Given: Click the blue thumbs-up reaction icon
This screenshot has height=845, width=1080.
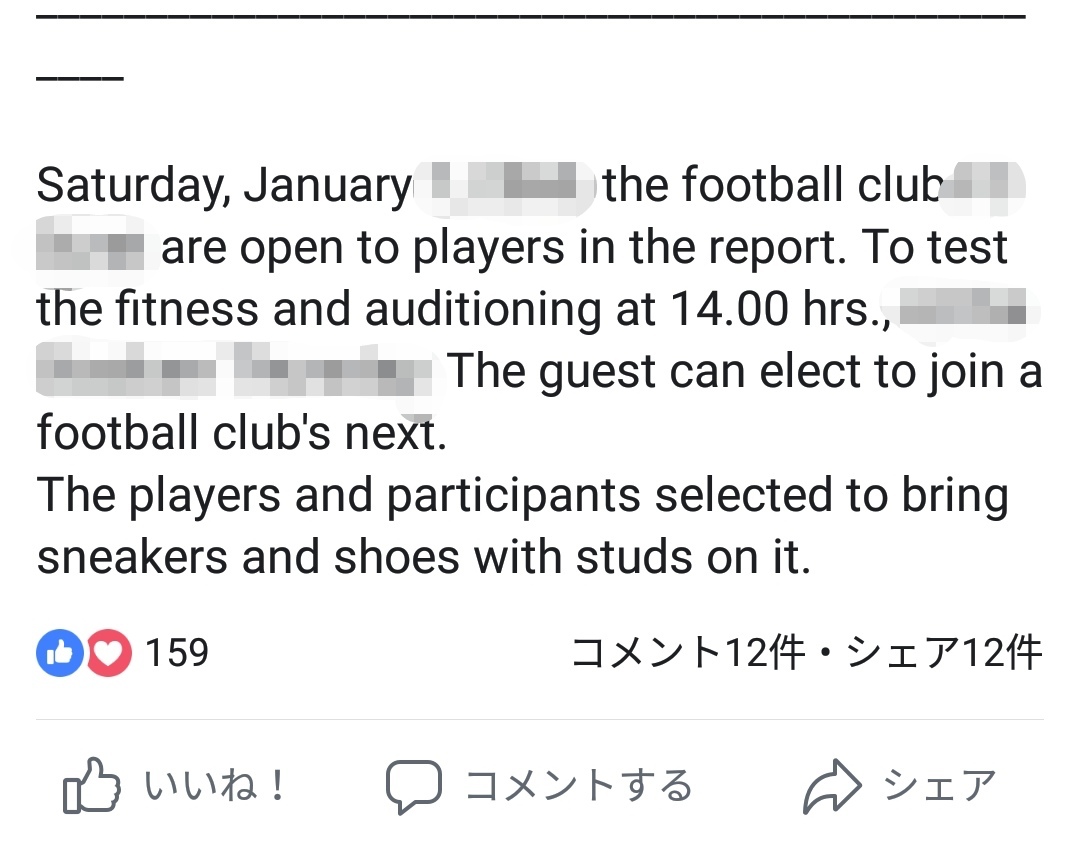Looking at the screenshot, I should point(60,652).
